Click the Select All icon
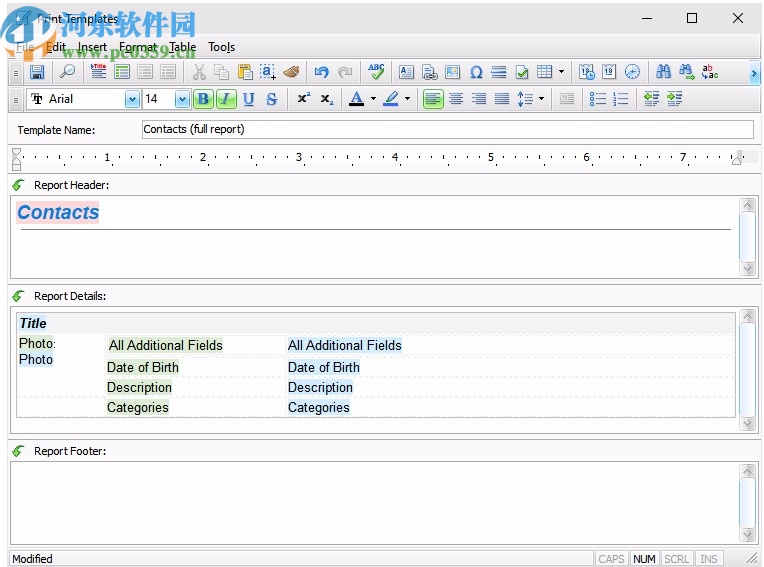Image resolution: width=764 pixels, height=567 pixels. pos(267,73)
